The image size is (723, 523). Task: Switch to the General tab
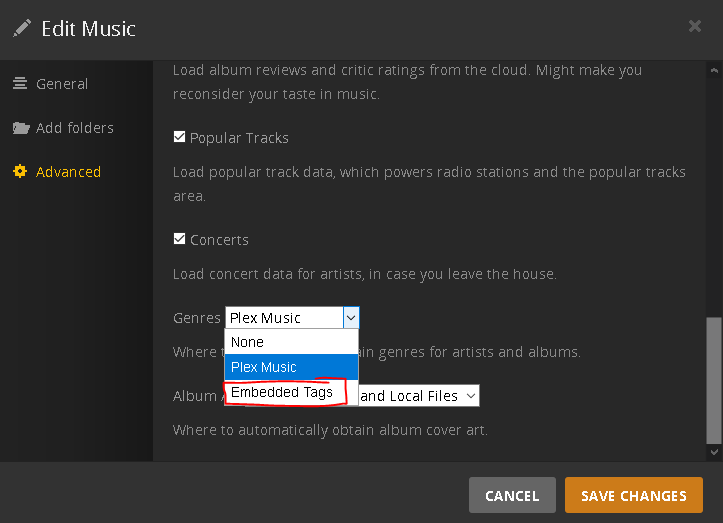pos(62,84)
